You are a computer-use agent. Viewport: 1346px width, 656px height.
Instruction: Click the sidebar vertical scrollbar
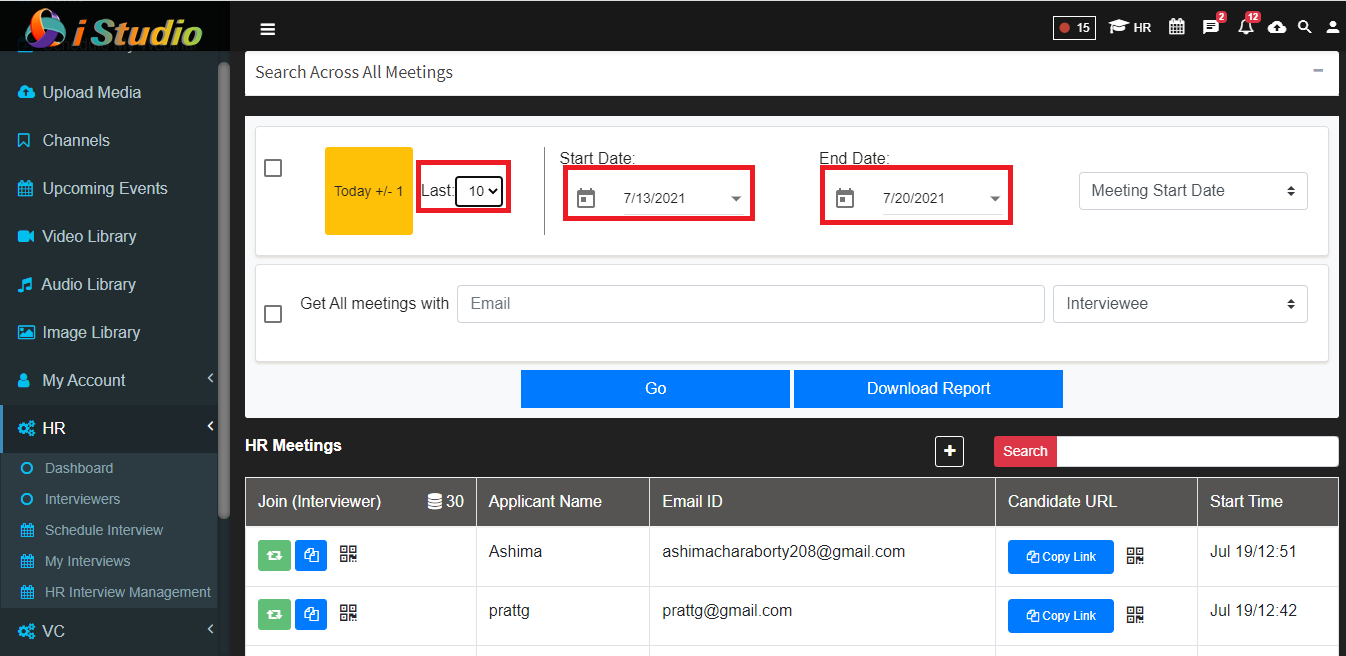[224, 290]
